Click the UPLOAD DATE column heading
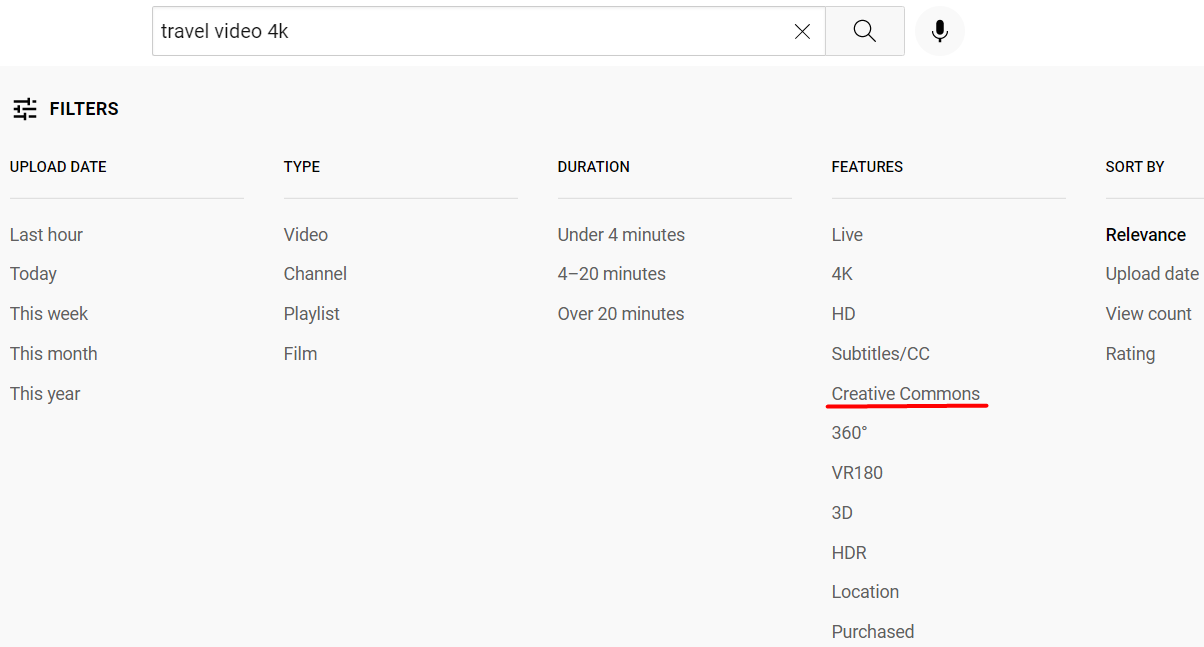1204x647 pixels. pos(58,167)
